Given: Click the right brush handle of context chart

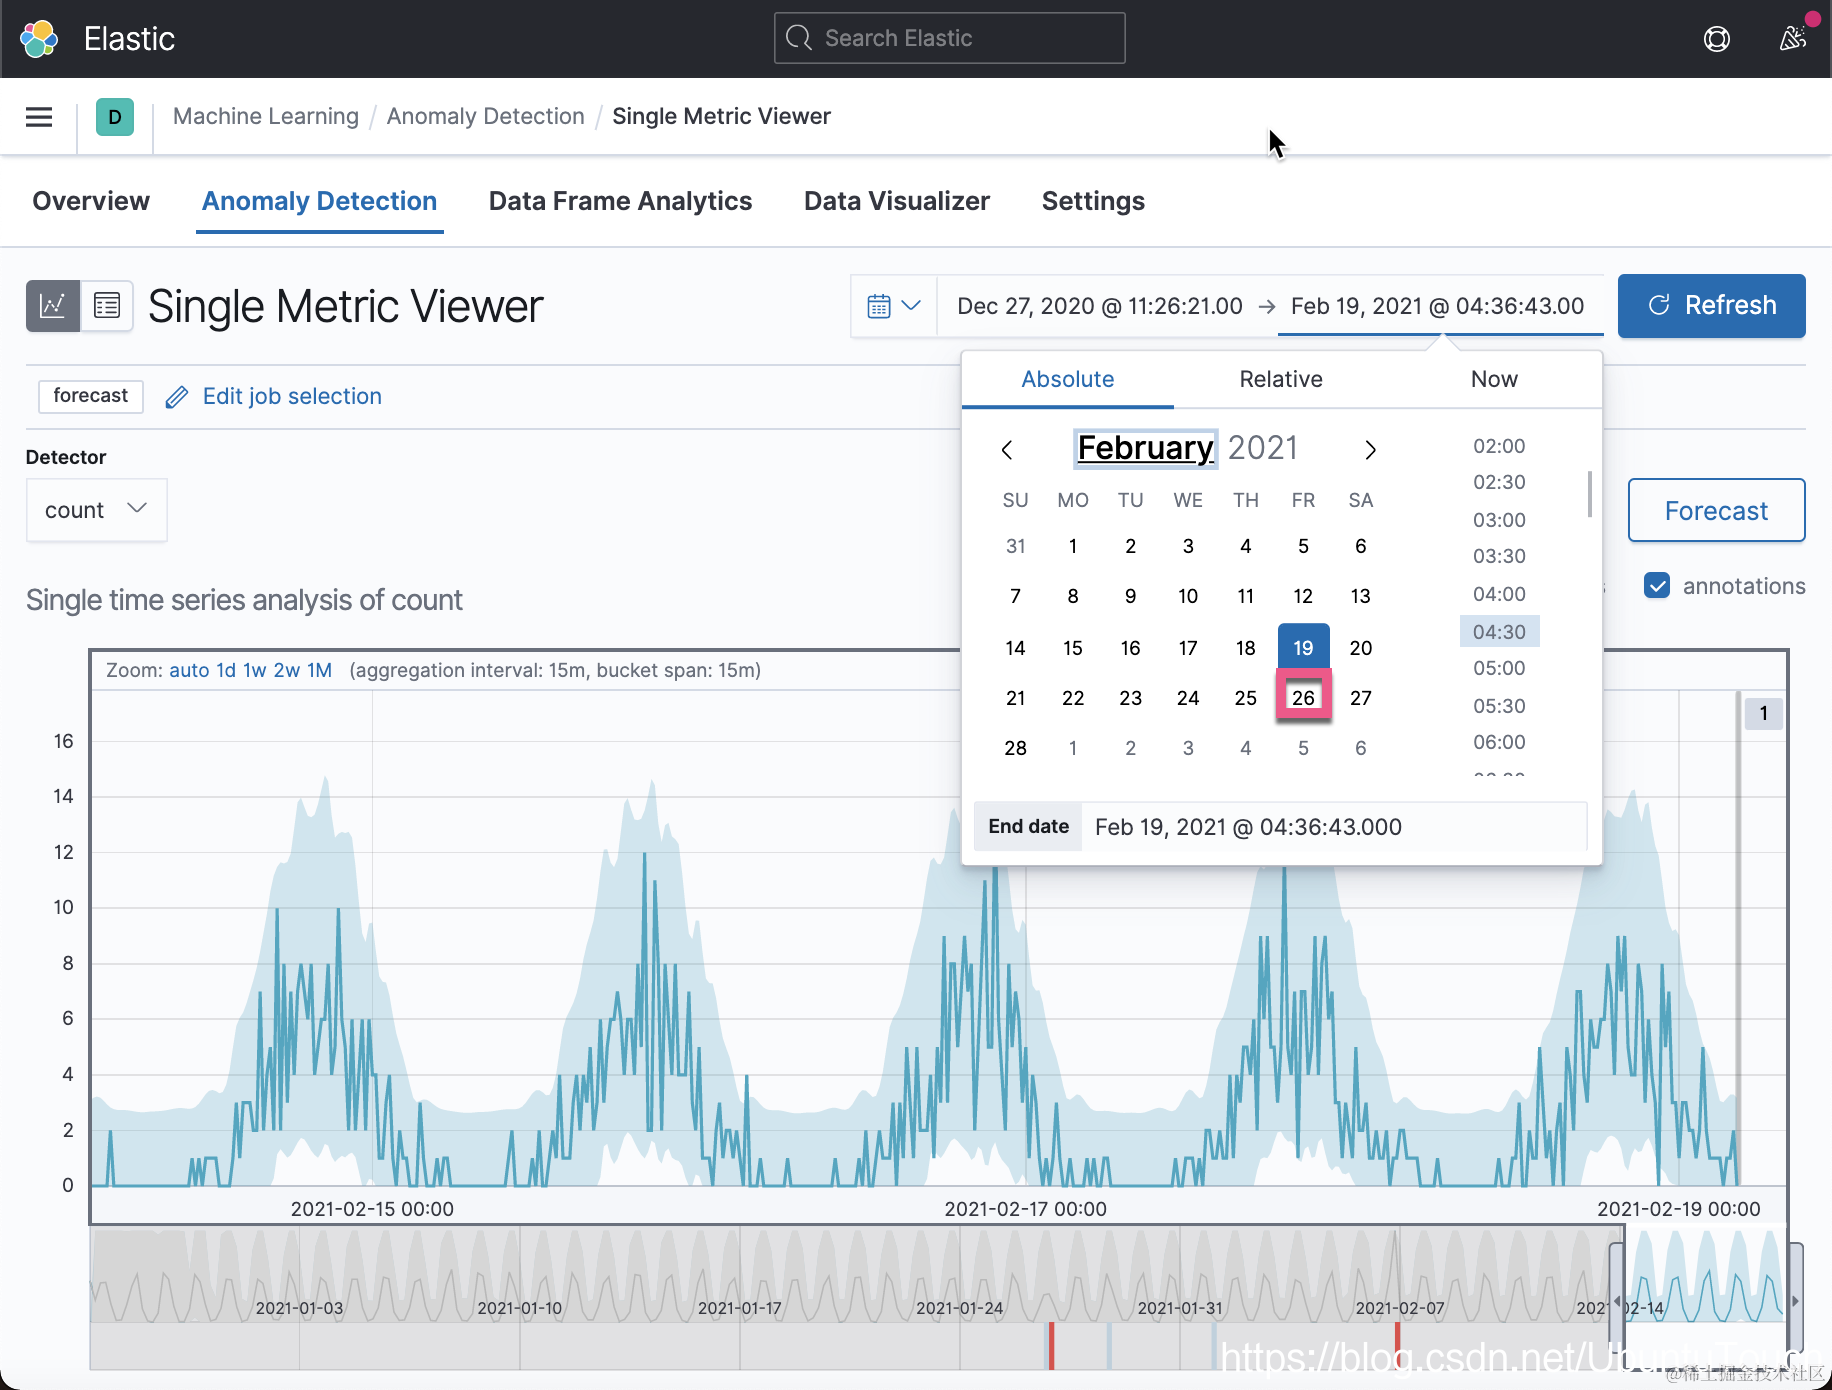Looking at the screenshot, I should click(x=1796, y=1300).
